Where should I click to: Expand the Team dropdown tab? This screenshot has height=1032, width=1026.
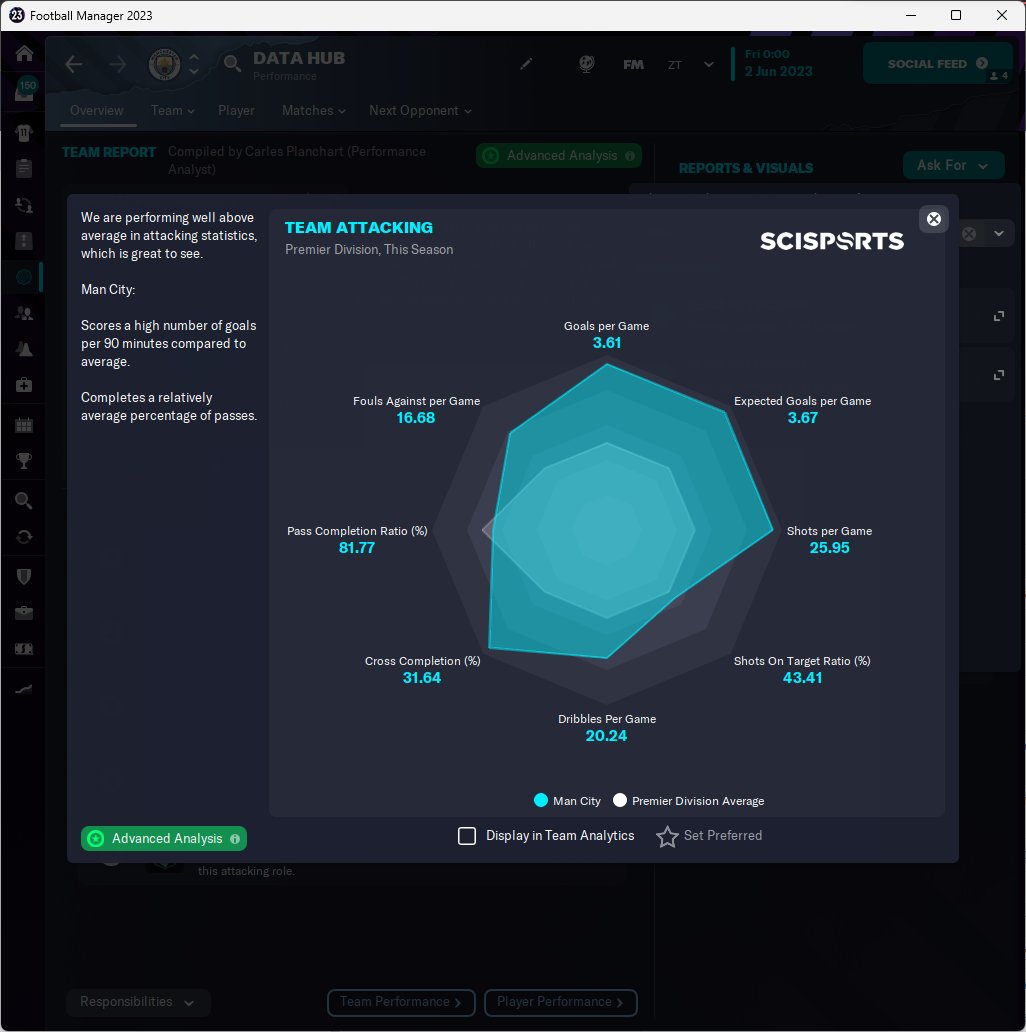pos(172,111)
